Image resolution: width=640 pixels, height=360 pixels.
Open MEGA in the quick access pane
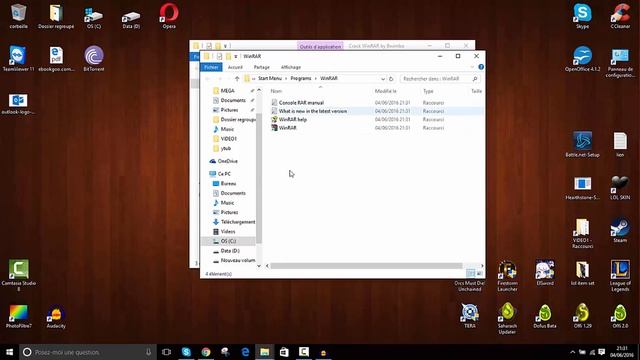[227, 91]
